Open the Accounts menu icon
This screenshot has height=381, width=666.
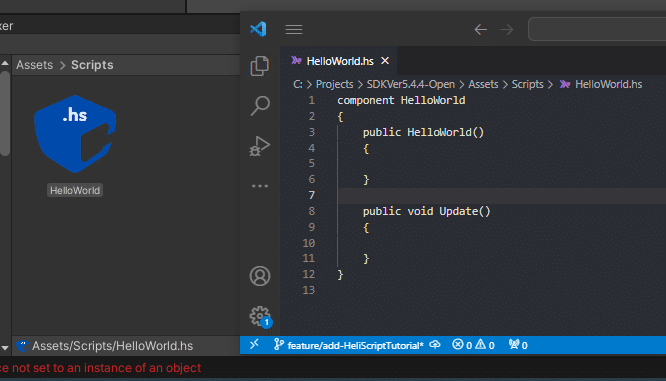[260, 276]
